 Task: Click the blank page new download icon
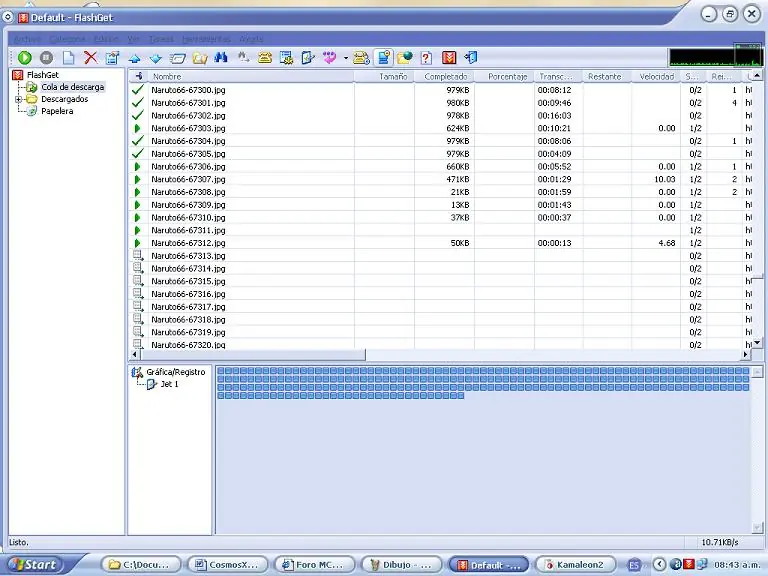coord(69,58)
